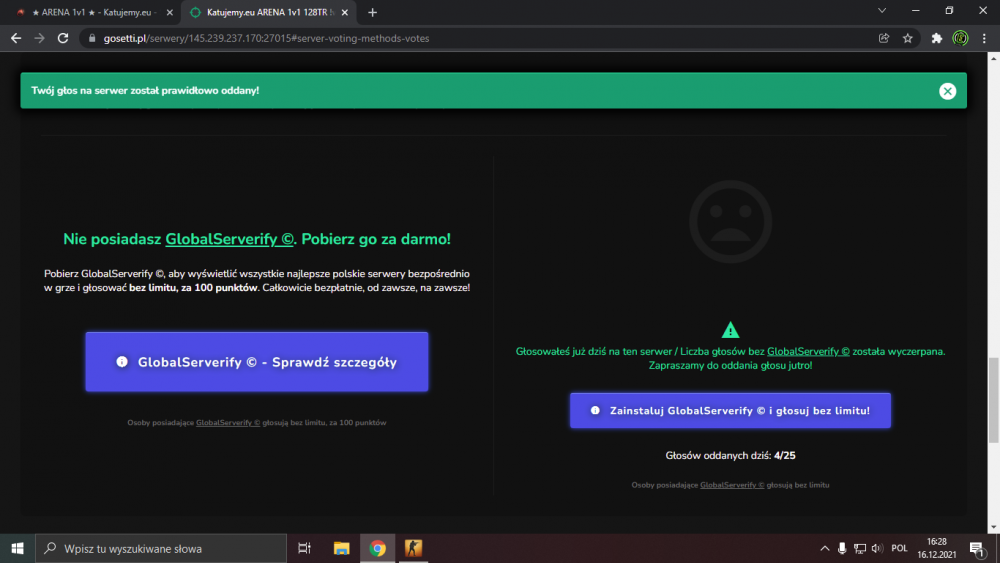Click the sad face icon
1000x563 pixels.
point(730,222)
